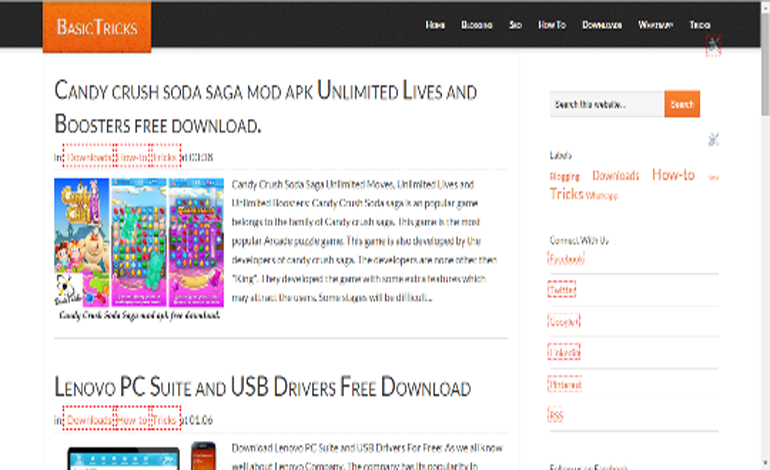Image resolution: width=770 pixels, height=470 pixels.
Task: Click the Tricks tag under the Candy Crush post
Action: pyautogui.click(x=165, y=157)
